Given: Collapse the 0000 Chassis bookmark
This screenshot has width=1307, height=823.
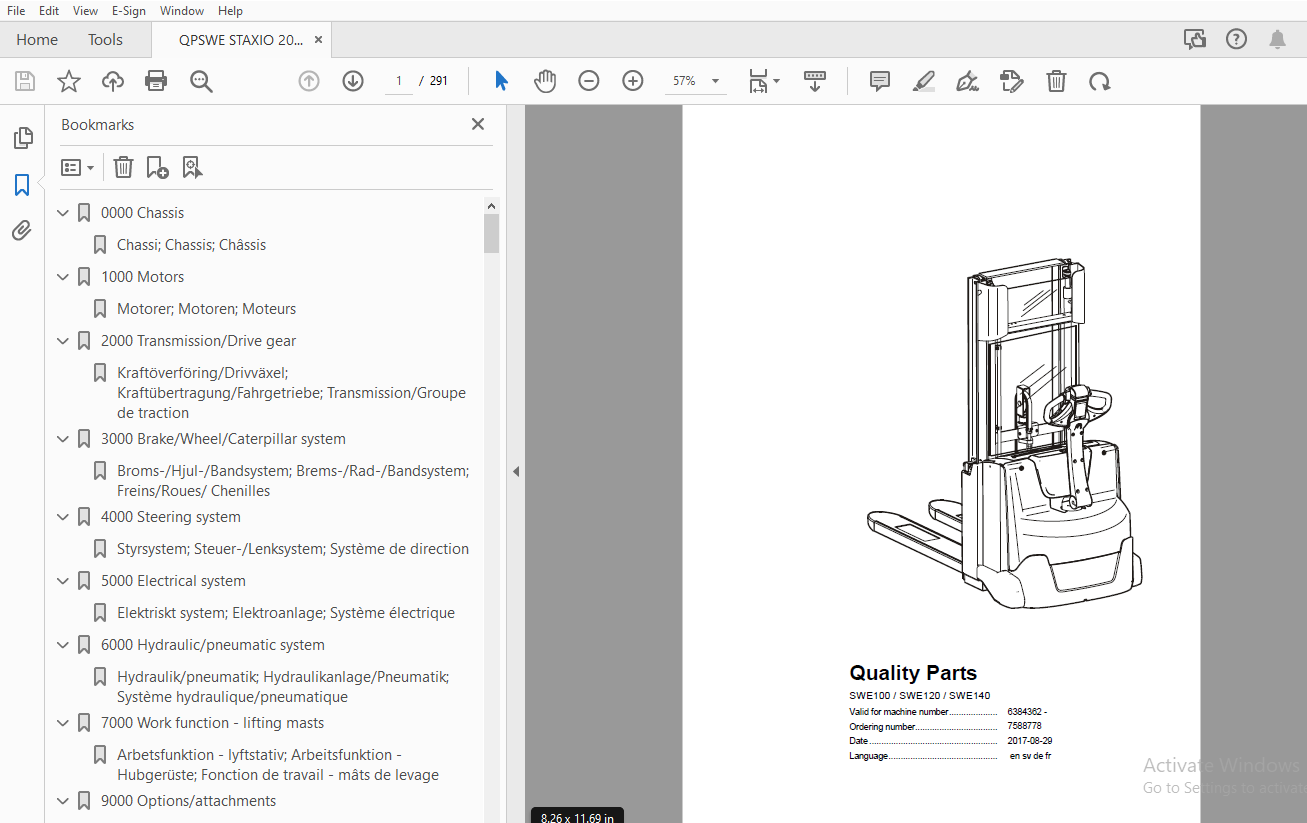Looking at the screenshot, I should [x=63, y=213].
